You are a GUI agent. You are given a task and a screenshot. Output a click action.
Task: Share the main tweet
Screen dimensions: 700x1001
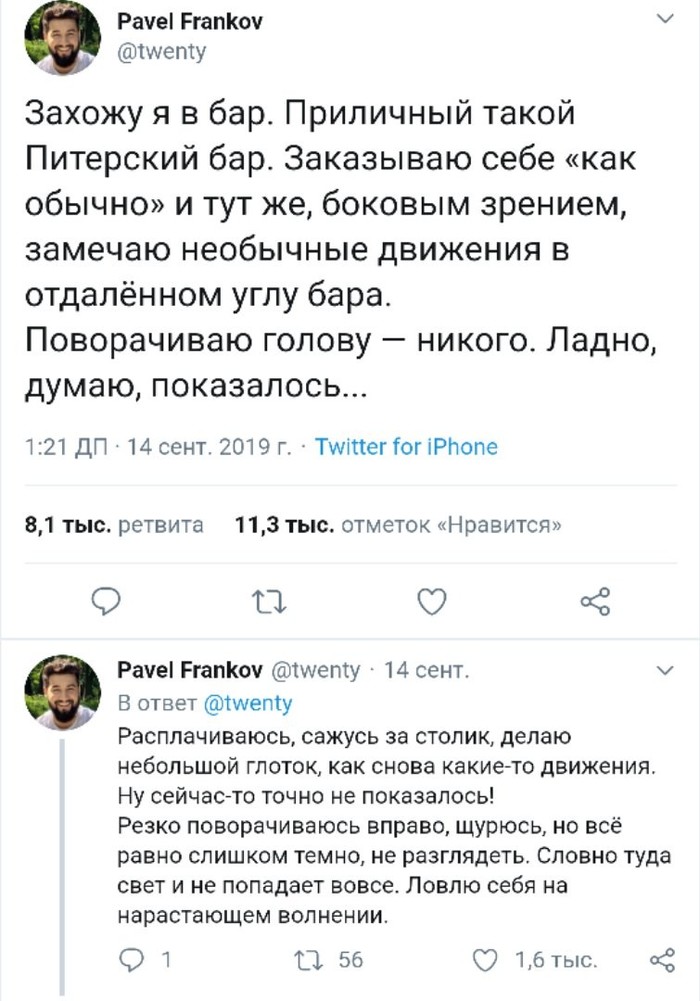(x=594, y=600)
